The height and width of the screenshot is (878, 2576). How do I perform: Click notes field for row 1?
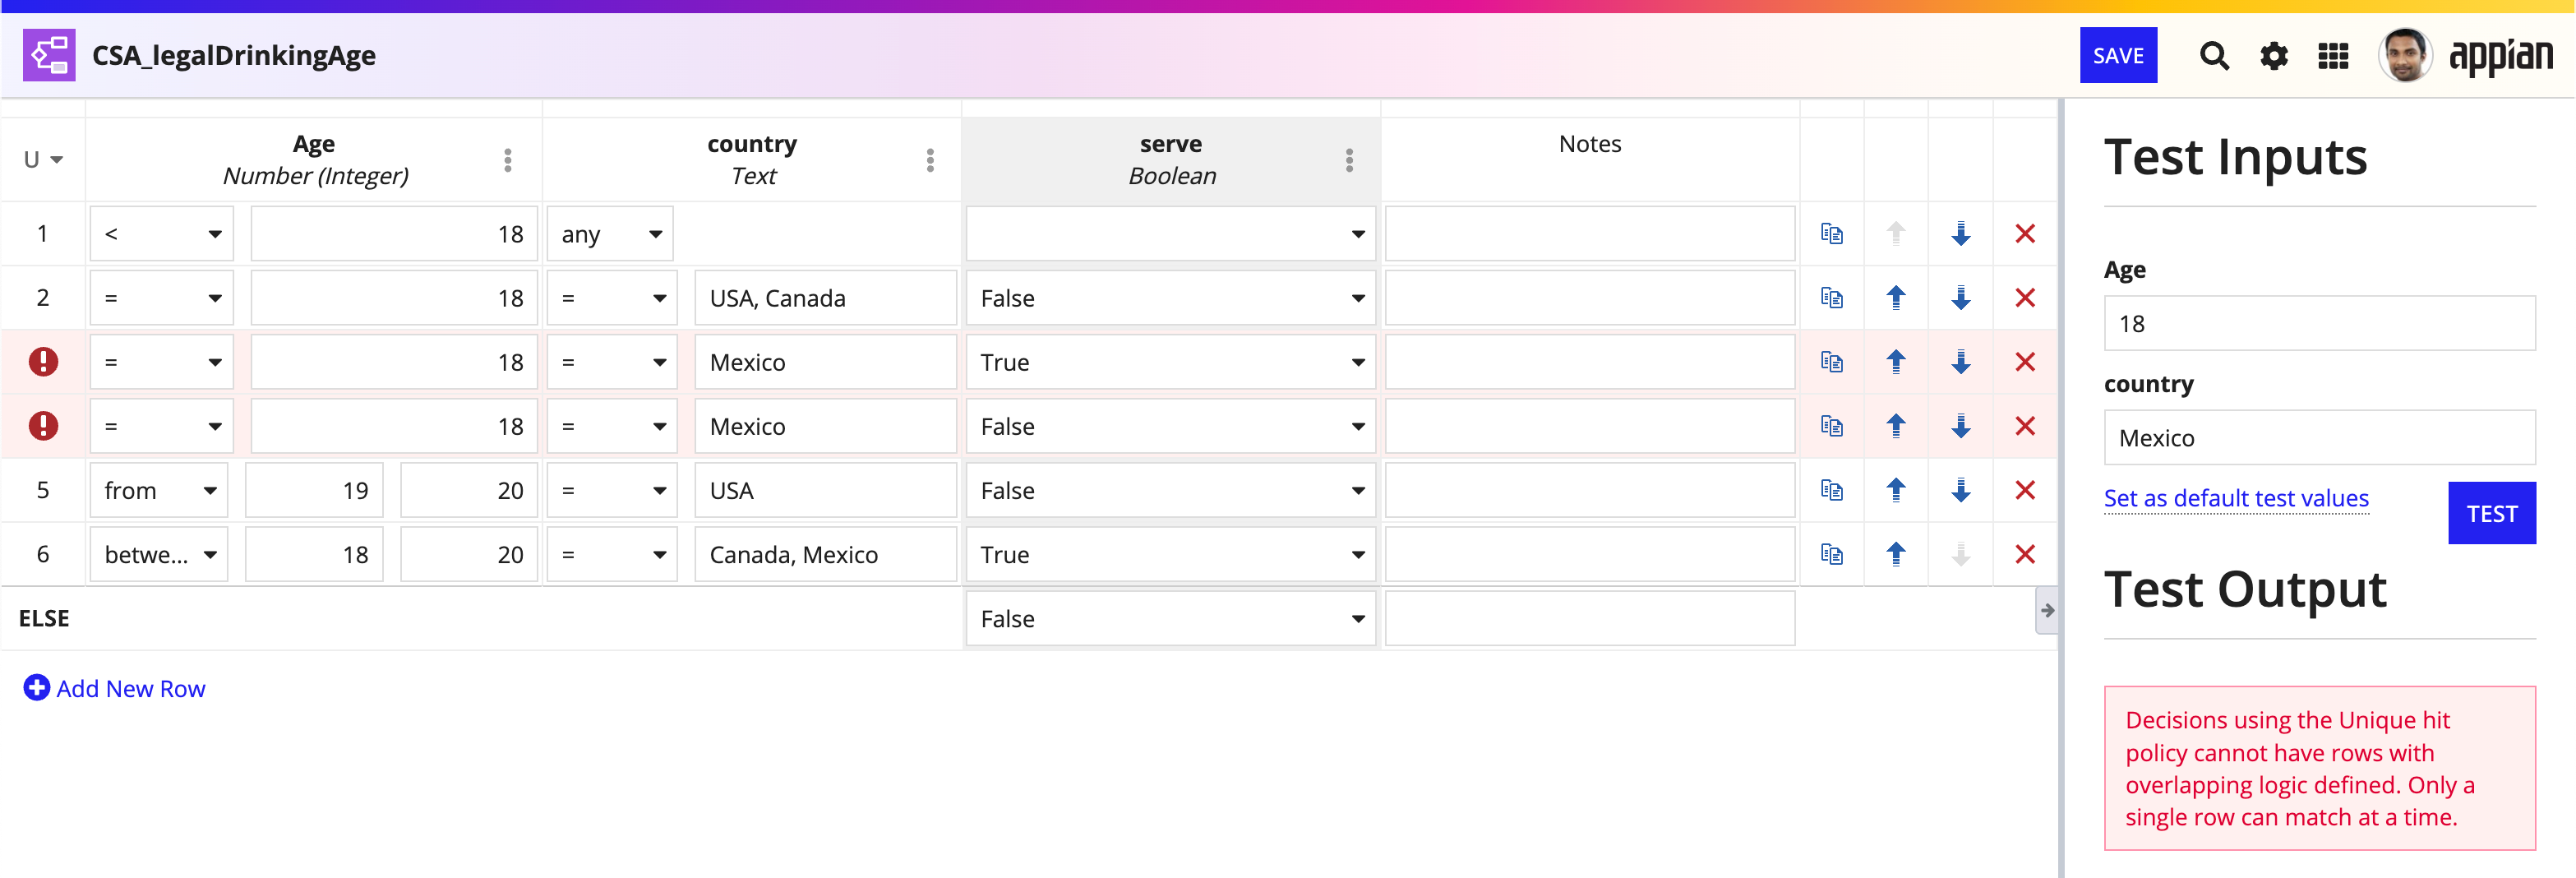(1589, 234)
